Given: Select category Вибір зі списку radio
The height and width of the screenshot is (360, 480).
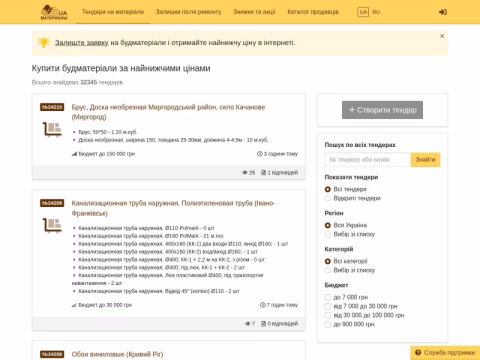Looking at the screenshot, I should pyautogui.click(x=328, y=270).
